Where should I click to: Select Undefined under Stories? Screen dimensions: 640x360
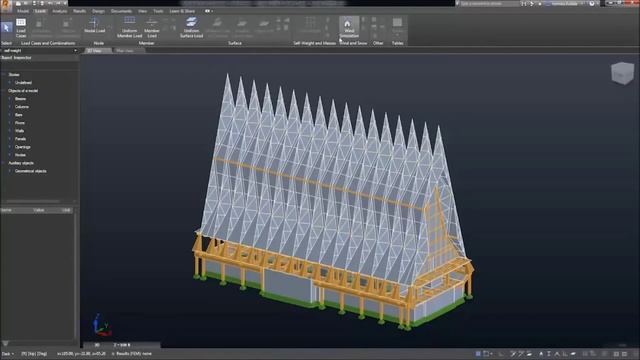[x=23, y=82]
